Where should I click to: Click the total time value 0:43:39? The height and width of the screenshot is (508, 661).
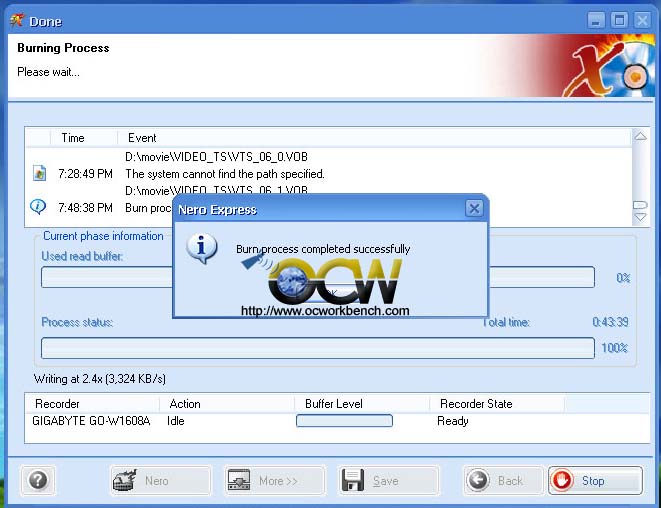610,322
